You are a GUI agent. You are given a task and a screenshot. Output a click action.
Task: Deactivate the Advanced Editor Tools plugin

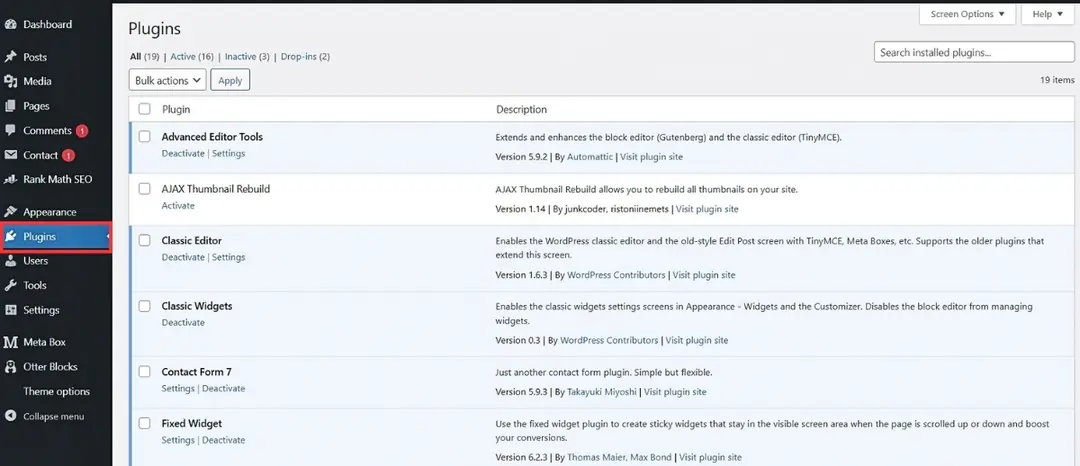click(183, 153)
